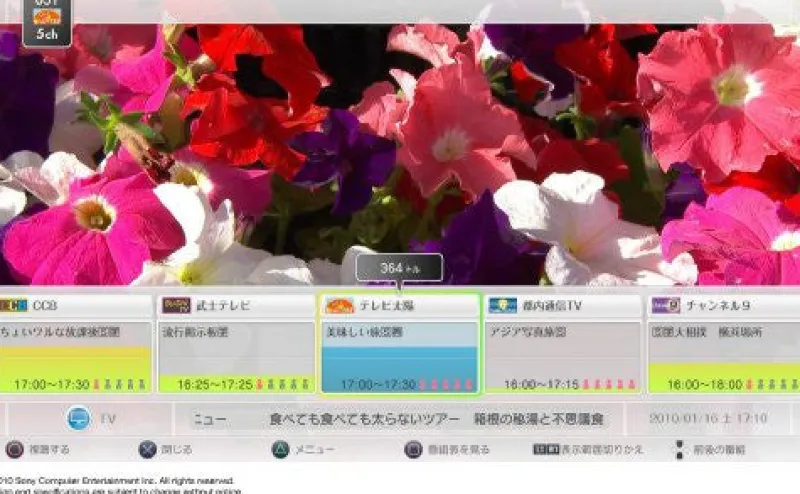Select the CCB channel card

click(75, 345)
